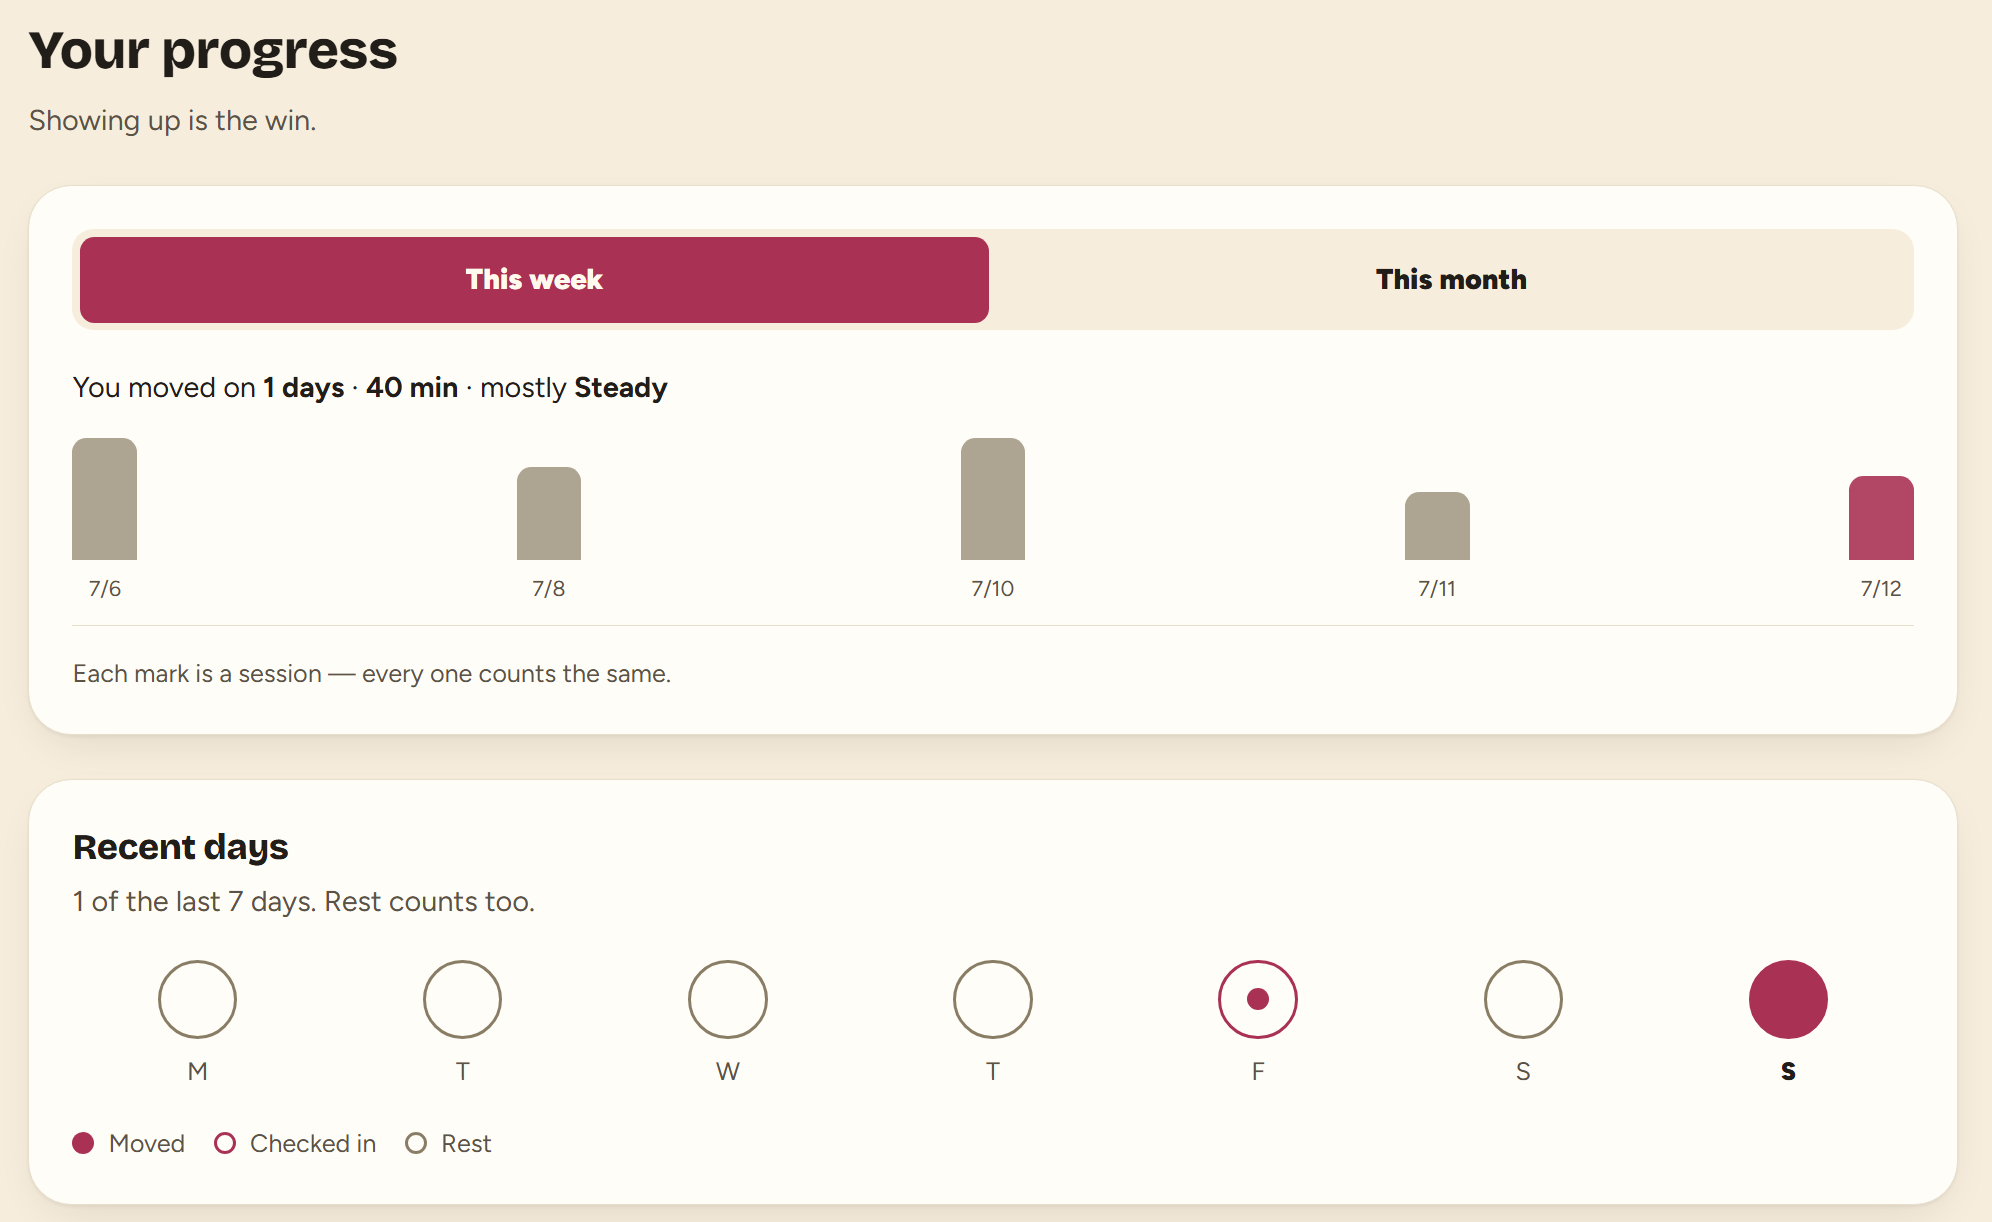The height and width of the screenshot is (1222, 1992).
Task: Select the 7/10 session bar
Action: coord(993,499)
